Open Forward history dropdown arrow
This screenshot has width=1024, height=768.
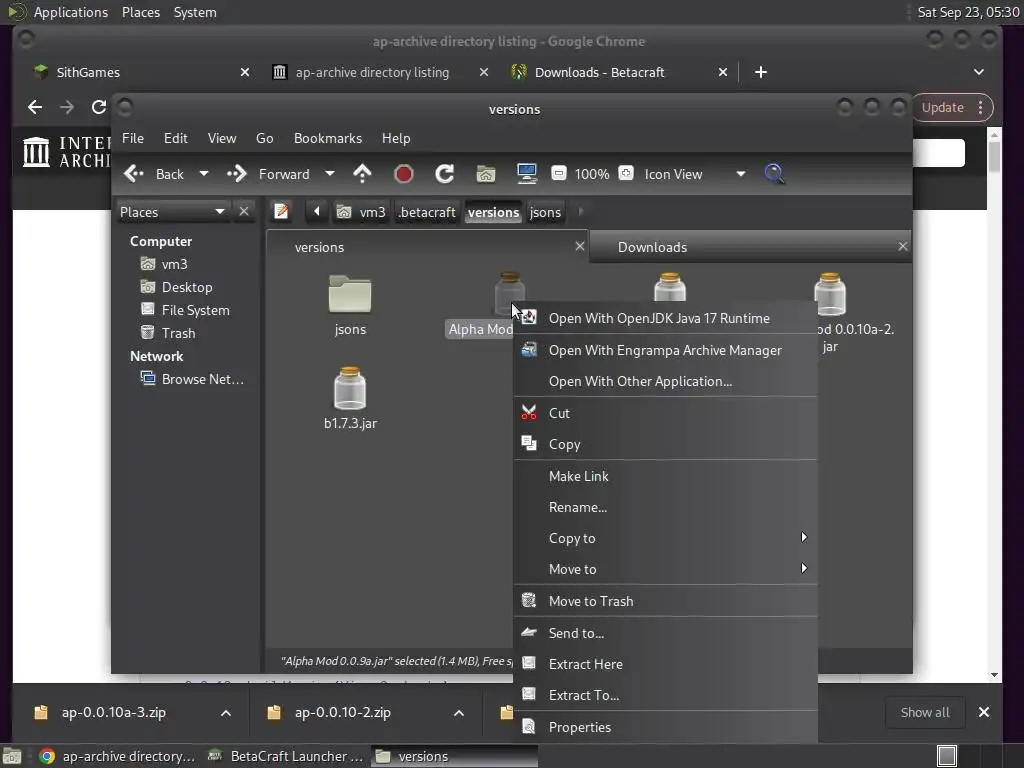(330, 174)
